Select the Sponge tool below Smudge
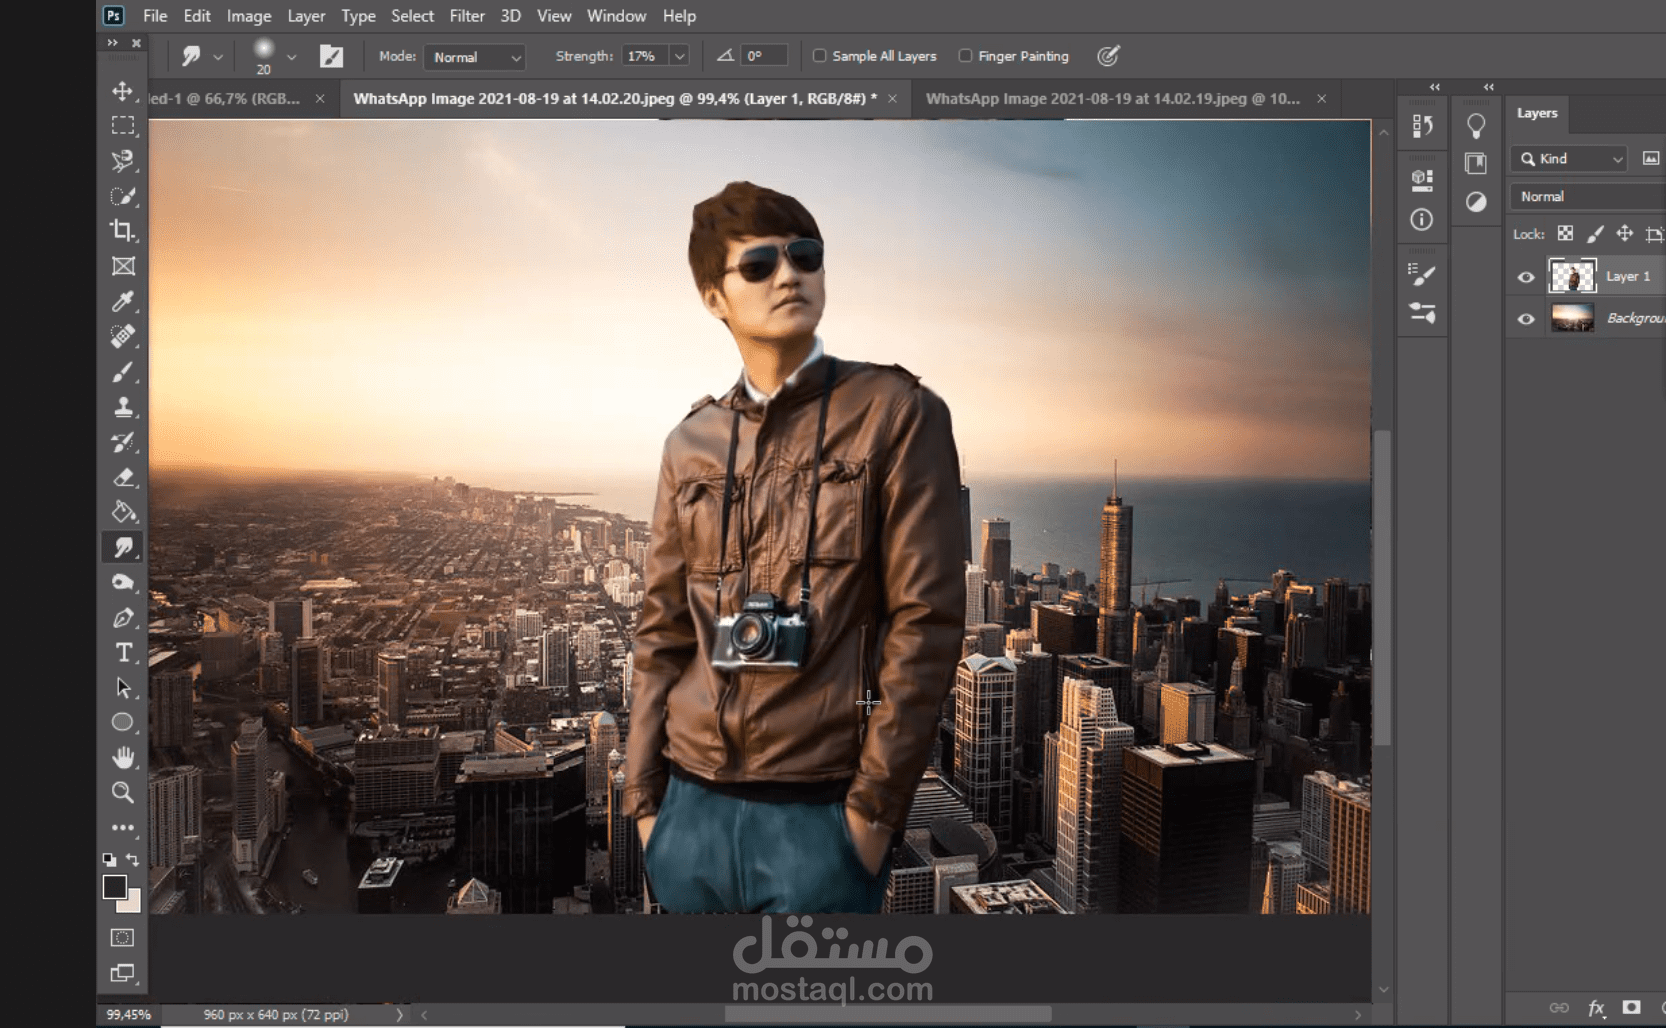This screenshot has height=1028, width=1666. (123, 582)
